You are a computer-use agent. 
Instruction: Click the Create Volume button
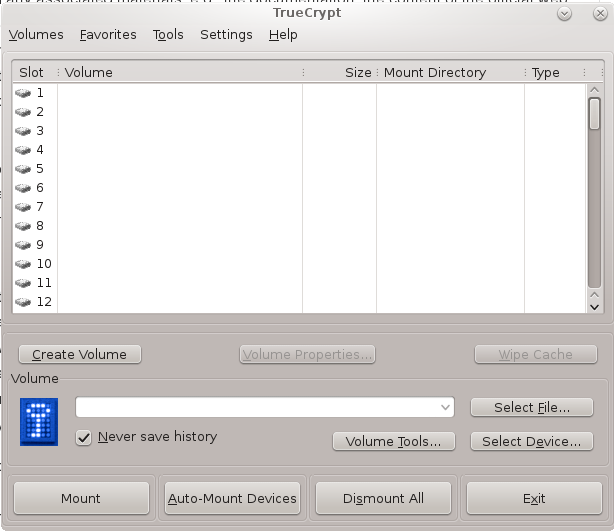[80, 354]
